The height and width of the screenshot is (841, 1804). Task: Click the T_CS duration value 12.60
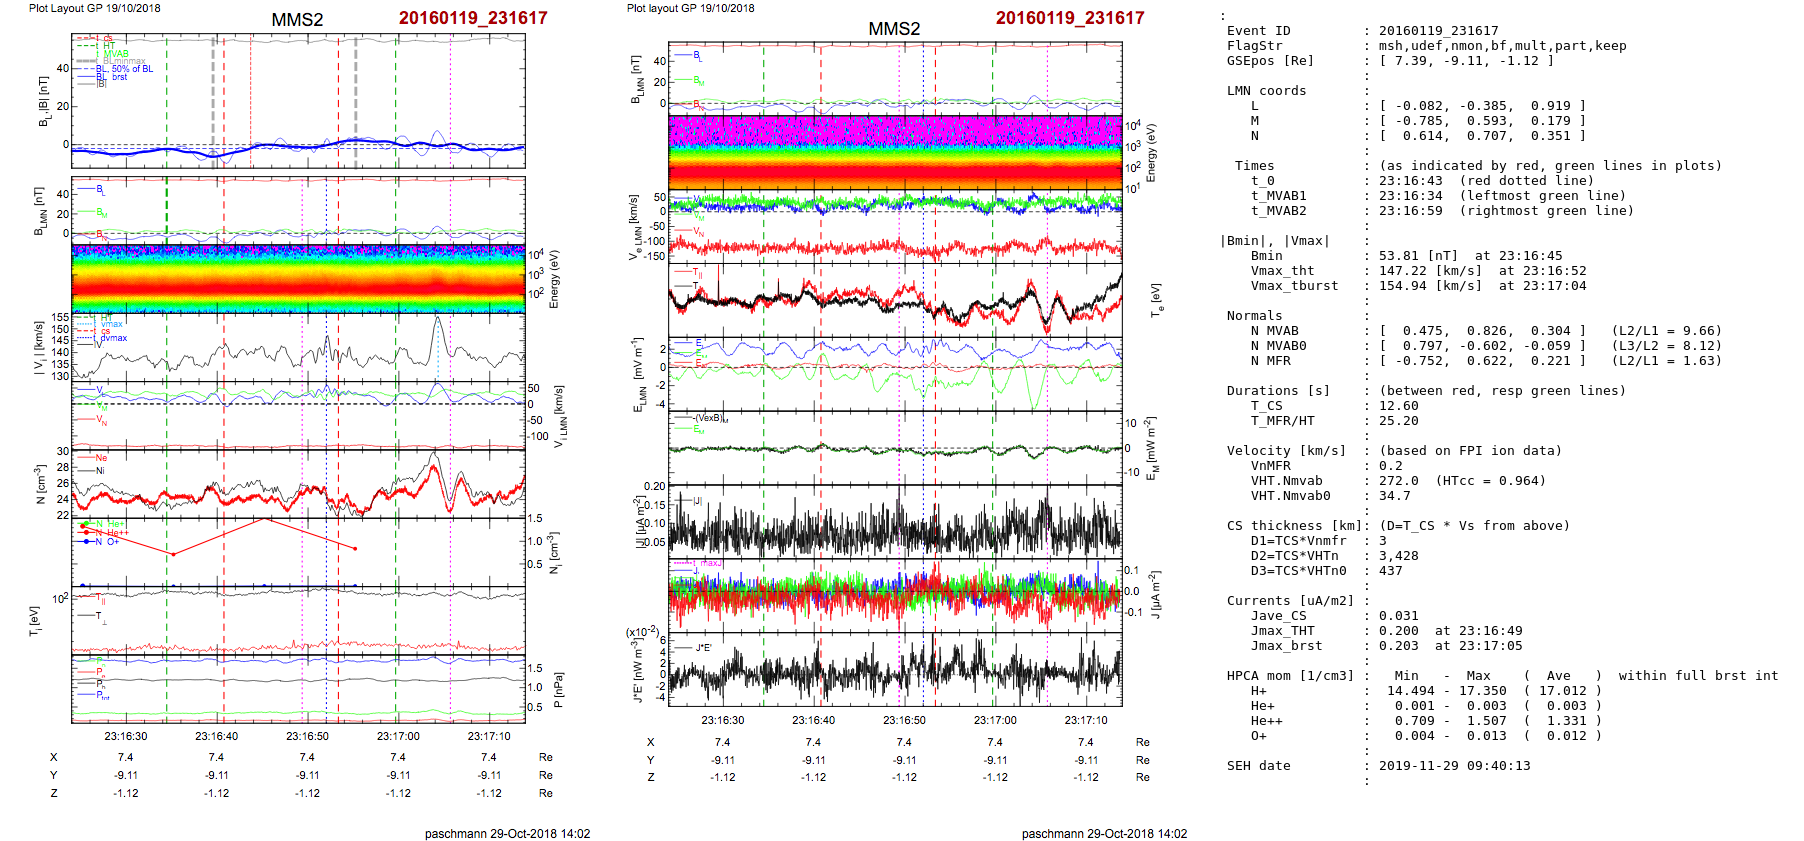[1398, 406]
